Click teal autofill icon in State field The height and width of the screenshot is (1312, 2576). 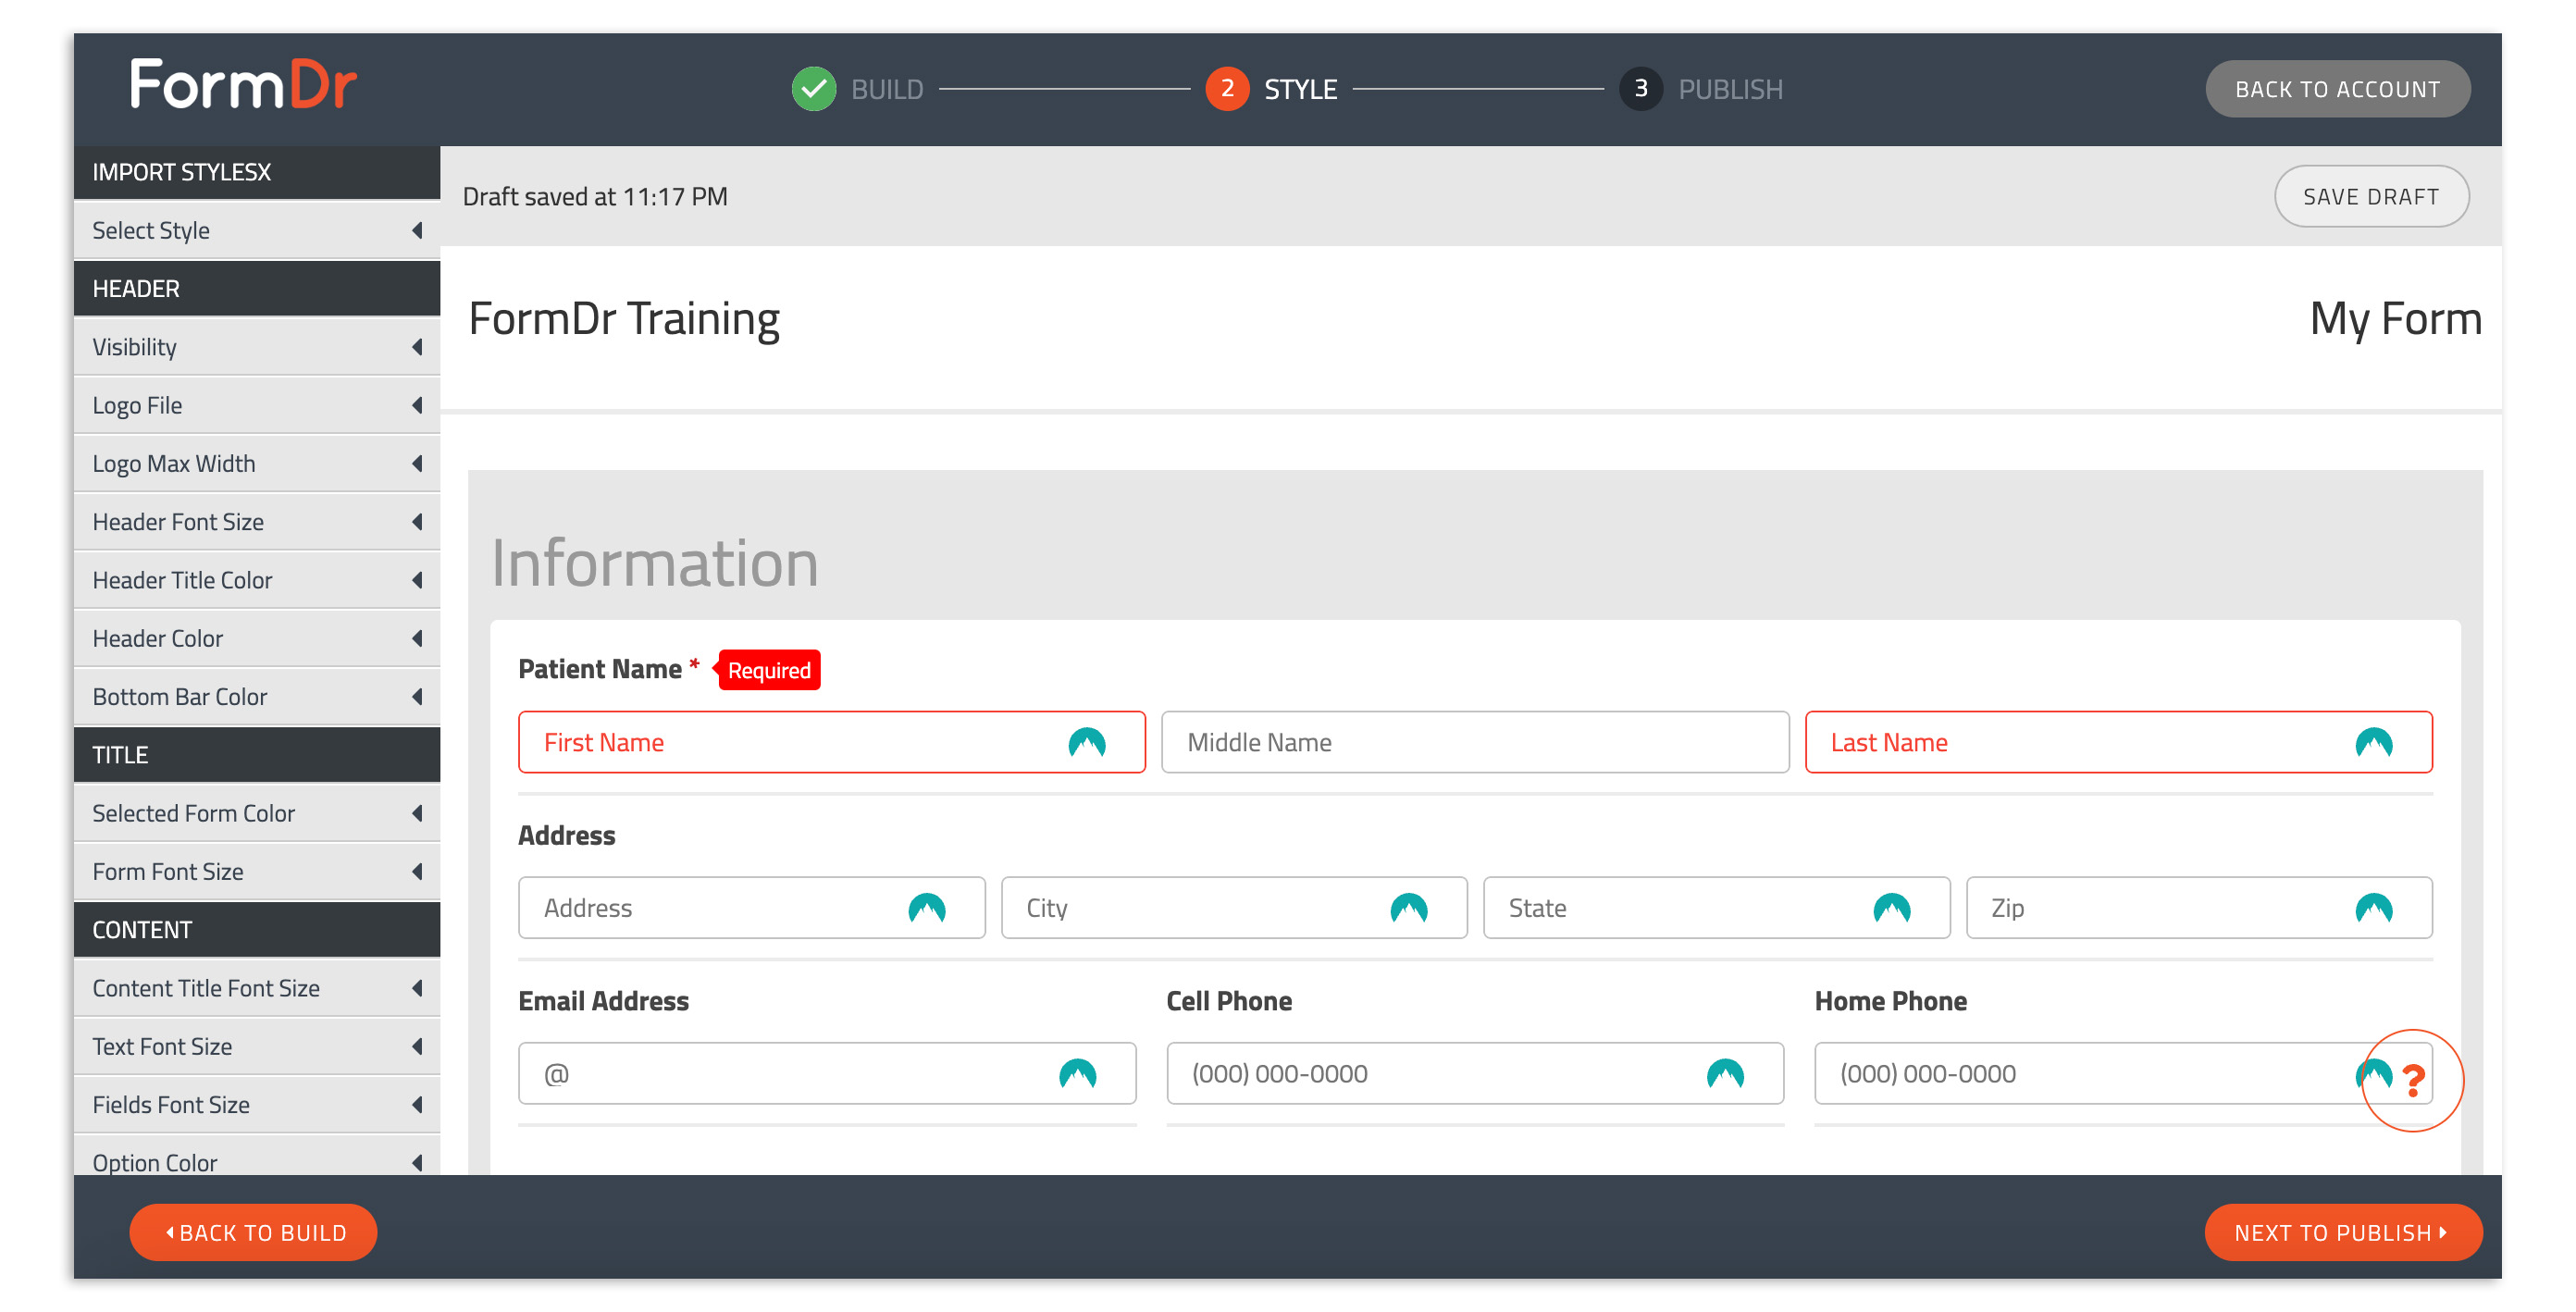(x=1891, y=908)
